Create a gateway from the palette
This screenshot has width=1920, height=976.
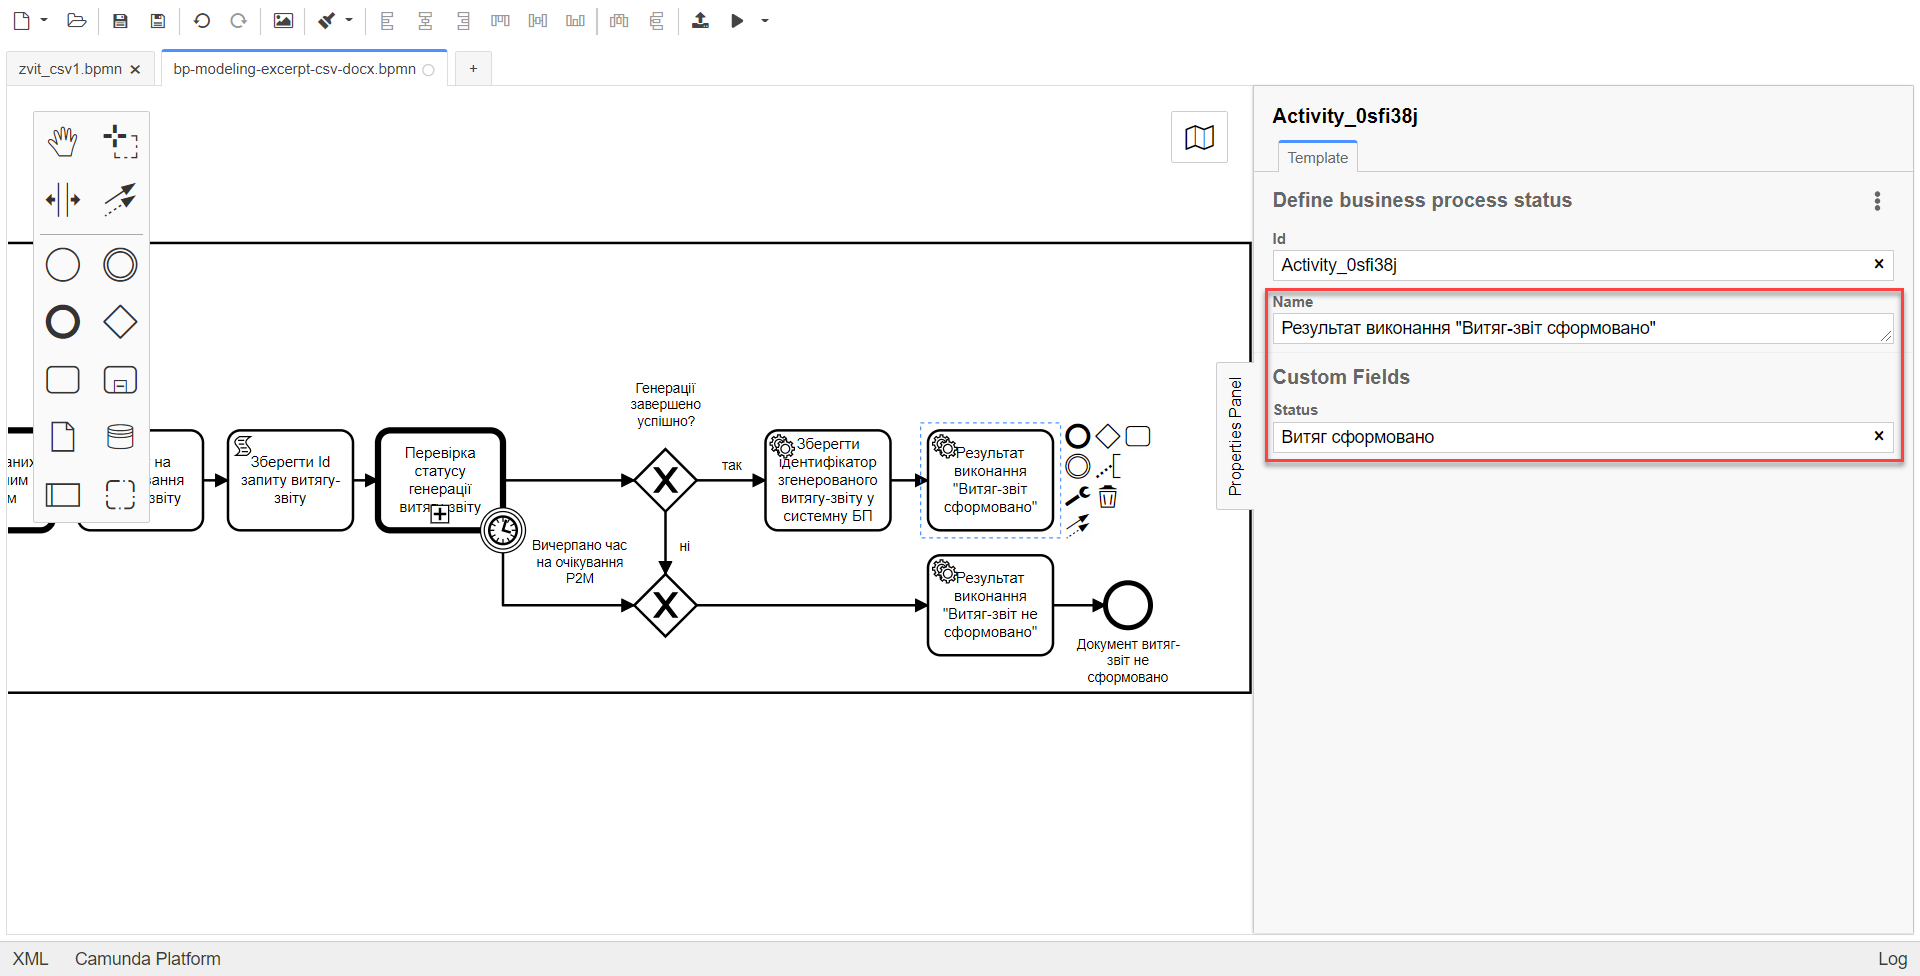120,322
